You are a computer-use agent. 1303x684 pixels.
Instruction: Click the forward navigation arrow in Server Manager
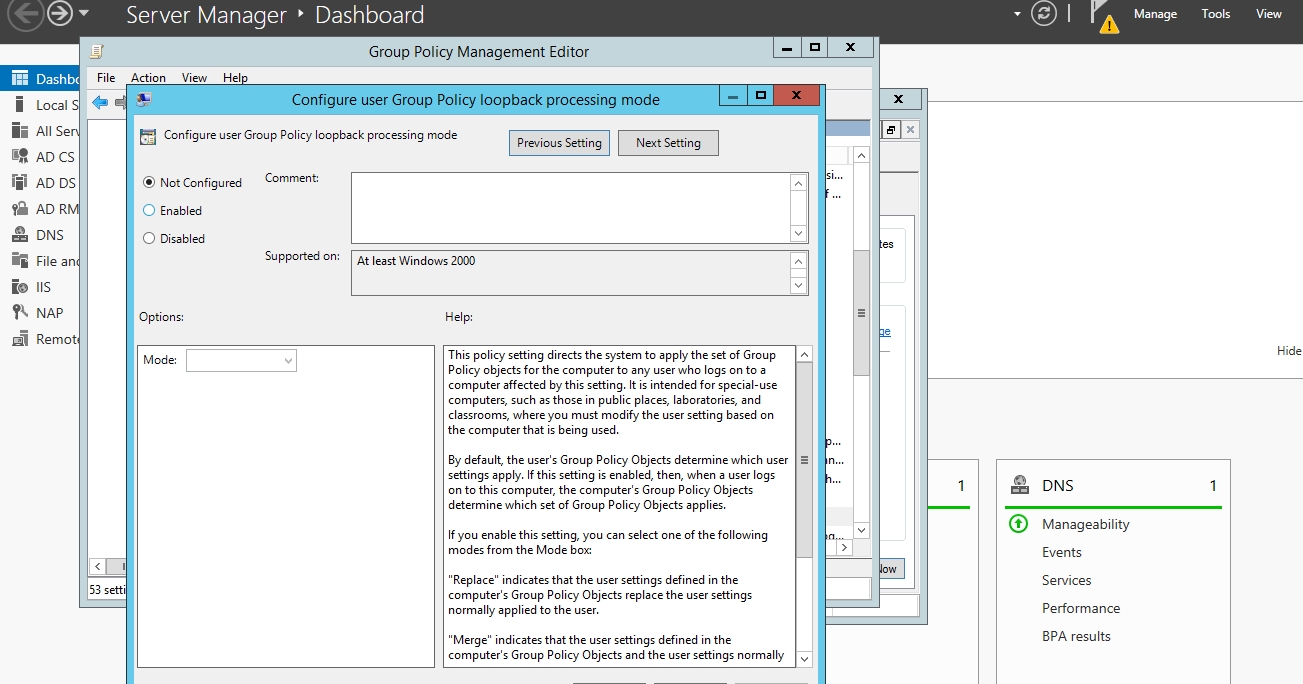pyautogui.click(x=60, y=14)
